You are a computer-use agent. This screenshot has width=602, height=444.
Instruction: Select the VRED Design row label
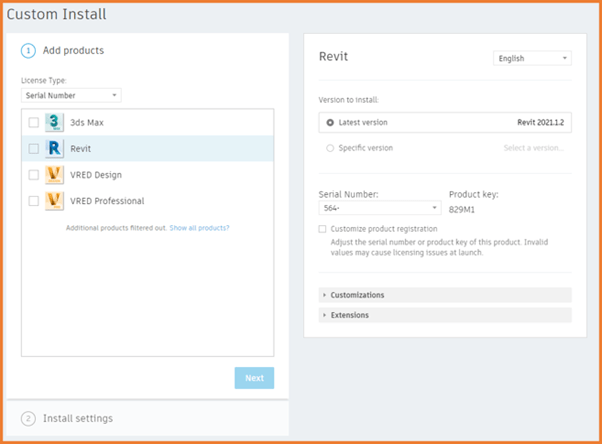pos(96,175)
